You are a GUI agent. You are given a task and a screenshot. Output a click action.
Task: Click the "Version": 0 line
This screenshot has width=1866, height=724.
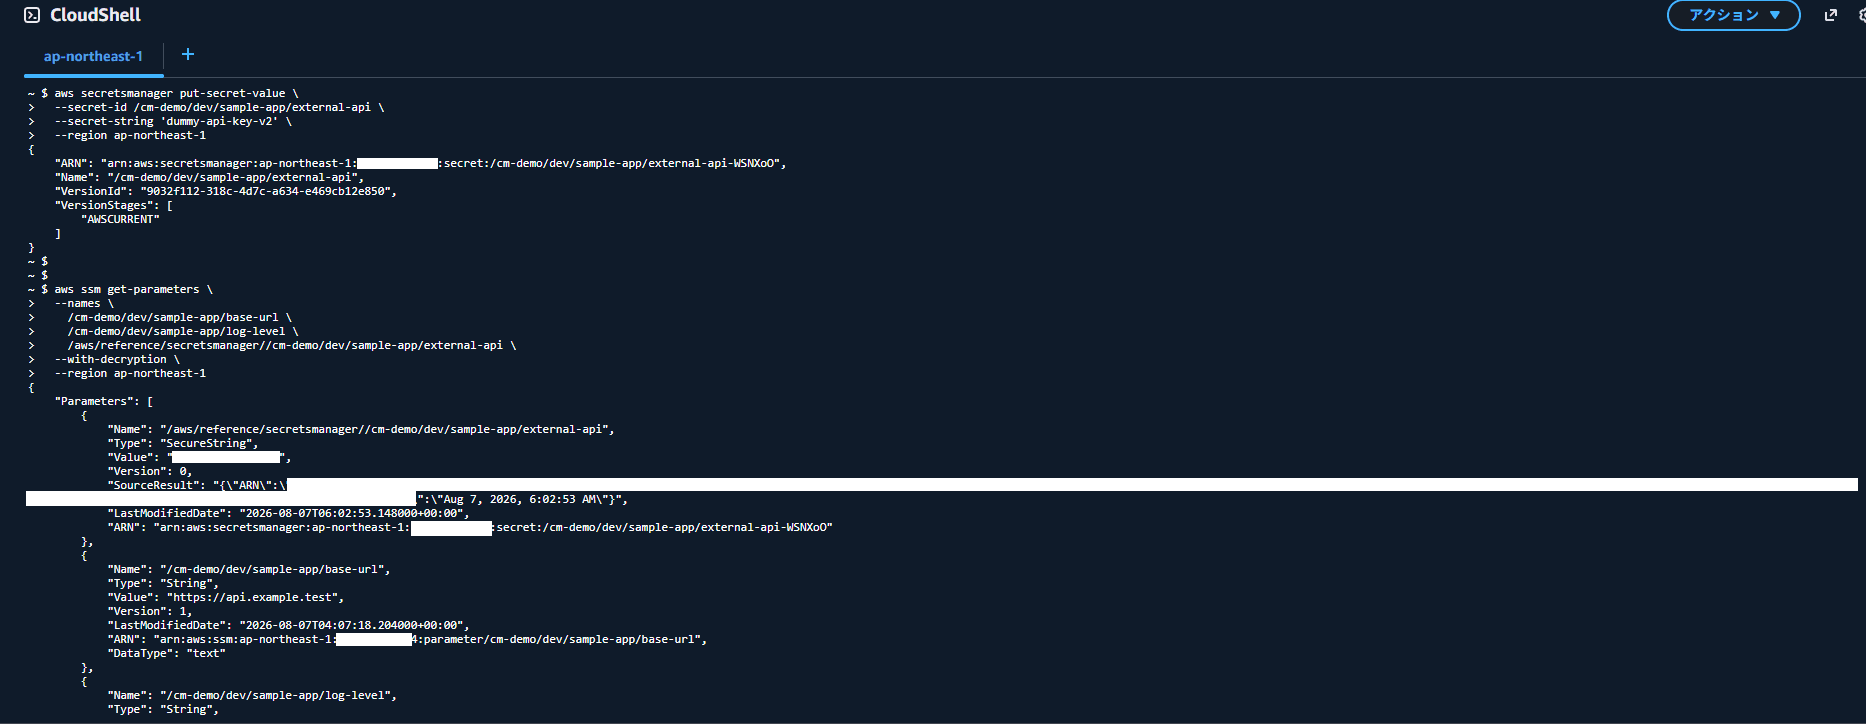pyautogui.click(x=150, y=471)
